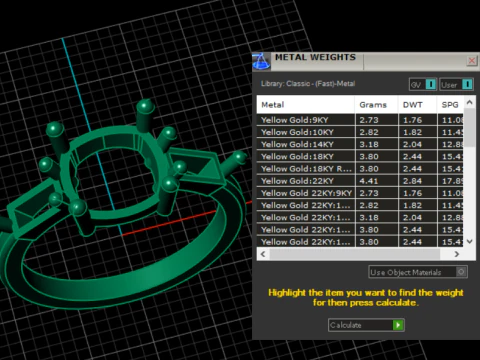This screenshot has width=480, height=360.
Task: Click the table's scroll up arrow
Action: (470, 102)
